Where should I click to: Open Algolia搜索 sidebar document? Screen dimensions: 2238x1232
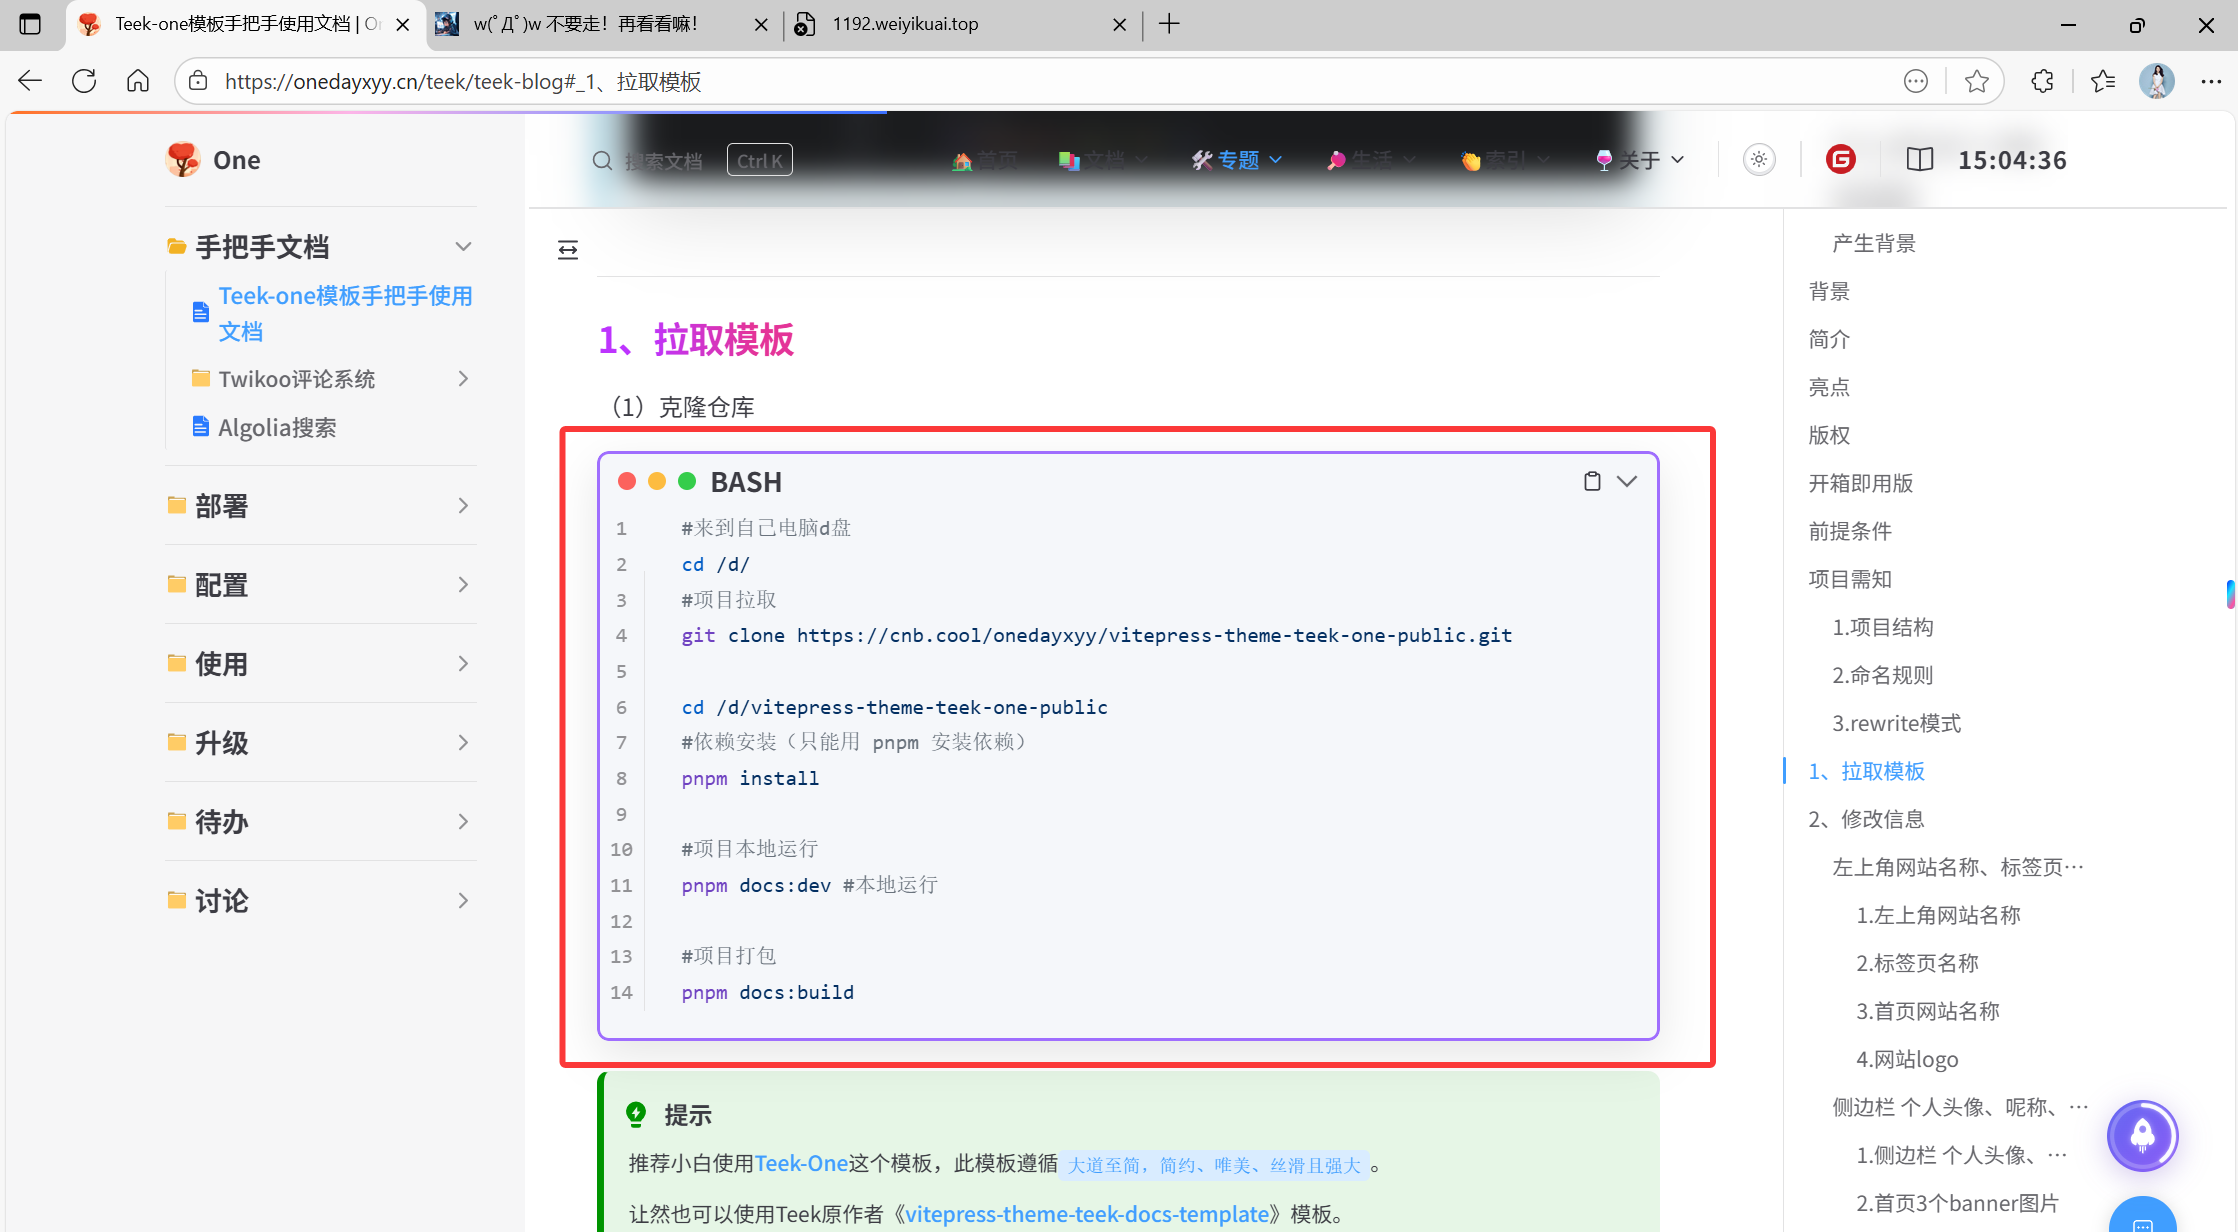pyautogui.click(x=277, y=428)
